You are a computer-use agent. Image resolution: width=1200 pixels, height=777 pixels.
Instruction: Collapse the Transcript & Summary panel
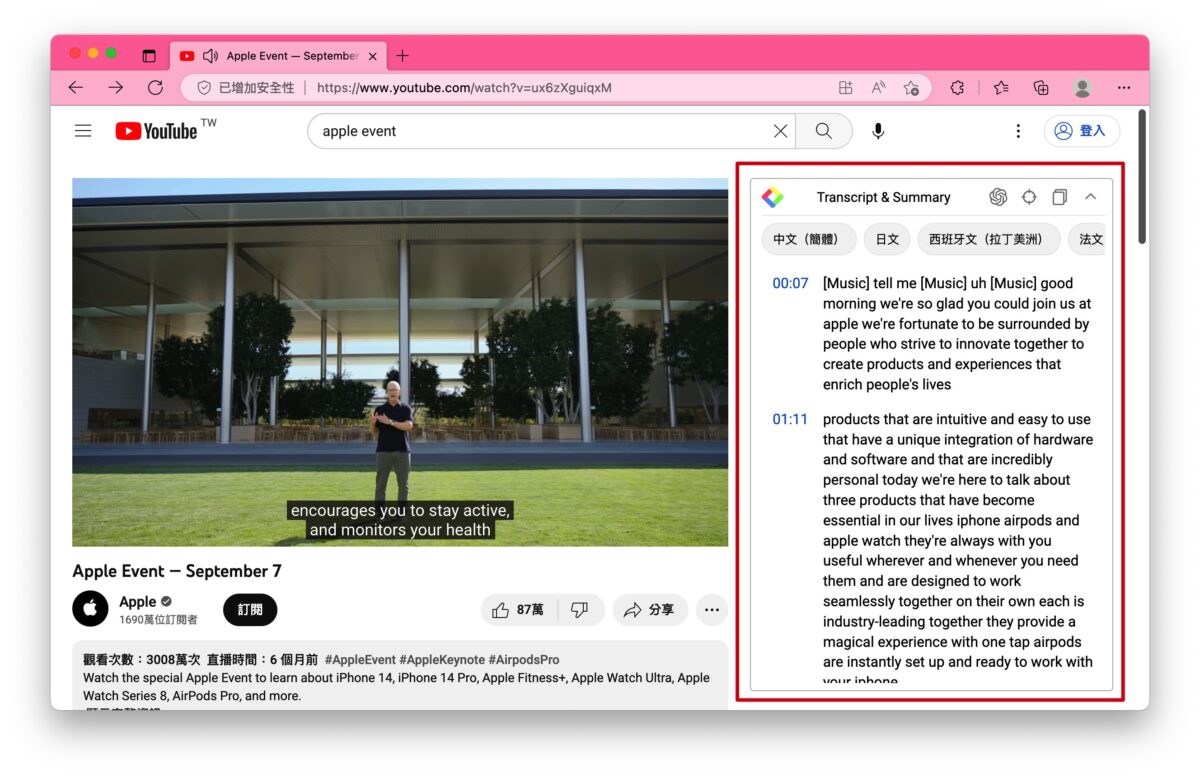[1091, 197]
